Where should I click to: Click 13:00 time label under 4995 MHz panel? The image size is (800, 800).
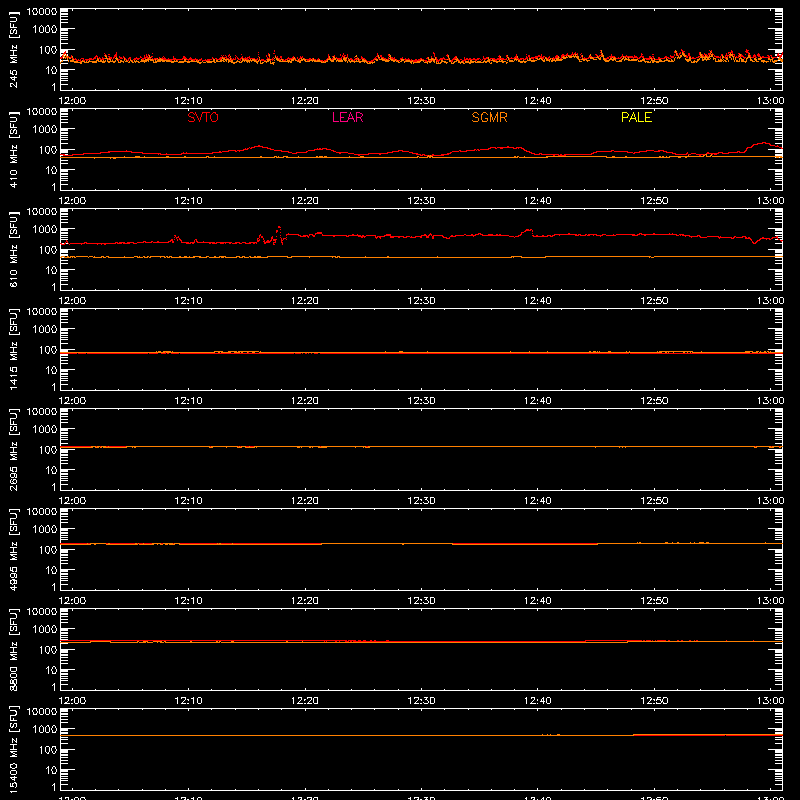tap(770, 601)
